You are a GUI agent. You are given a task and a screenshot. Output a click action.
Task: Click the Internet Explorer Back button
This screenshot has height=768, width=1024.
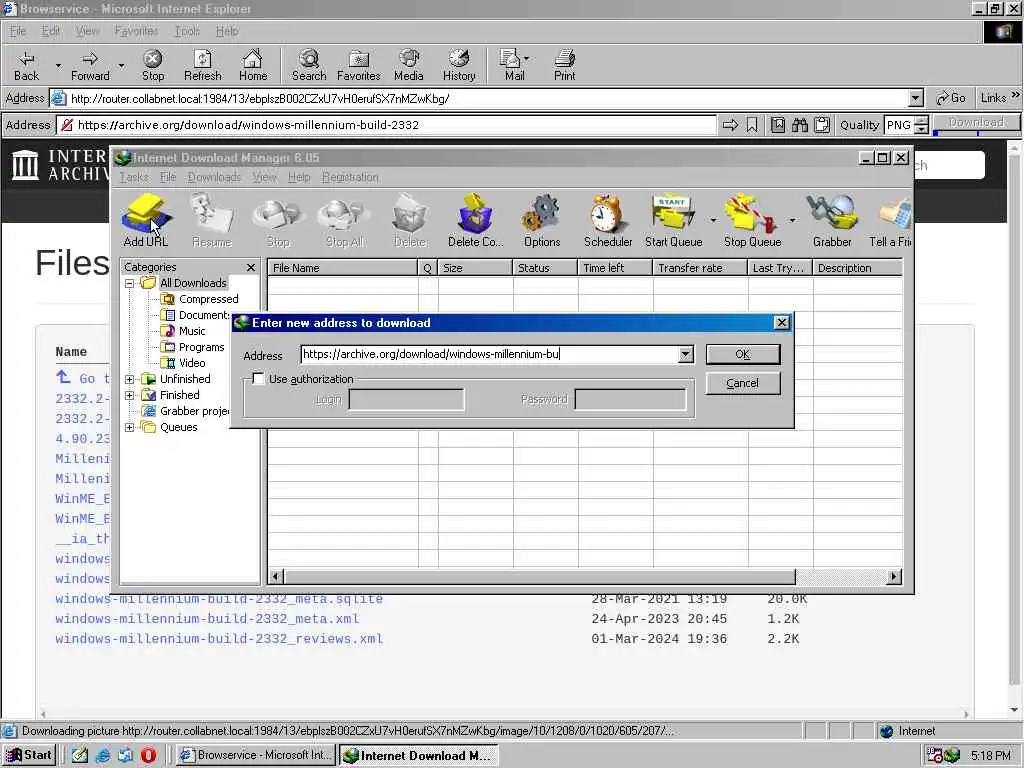point(26,65)
